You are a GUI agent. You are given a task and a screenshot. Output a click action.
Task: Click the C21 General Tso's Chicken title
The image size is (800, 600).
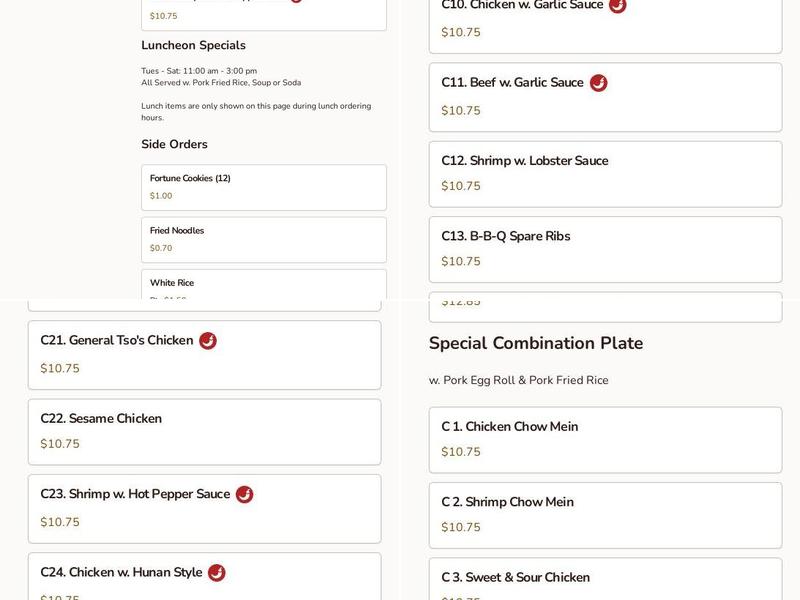tap(116, 340)
